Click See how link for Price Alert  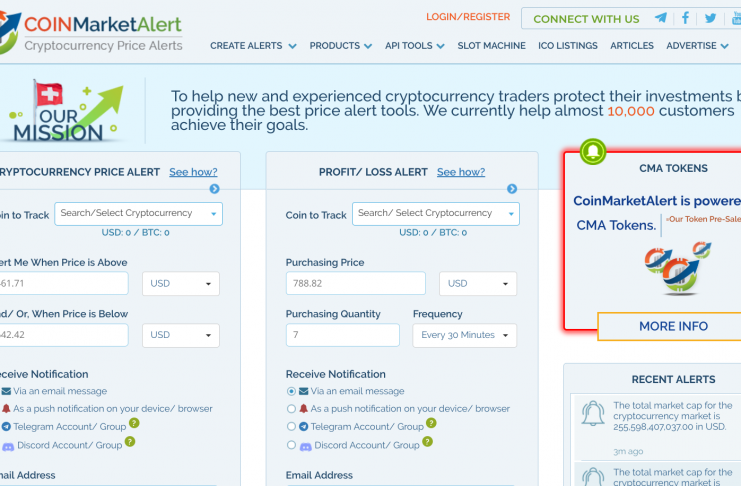pos(193,172)
